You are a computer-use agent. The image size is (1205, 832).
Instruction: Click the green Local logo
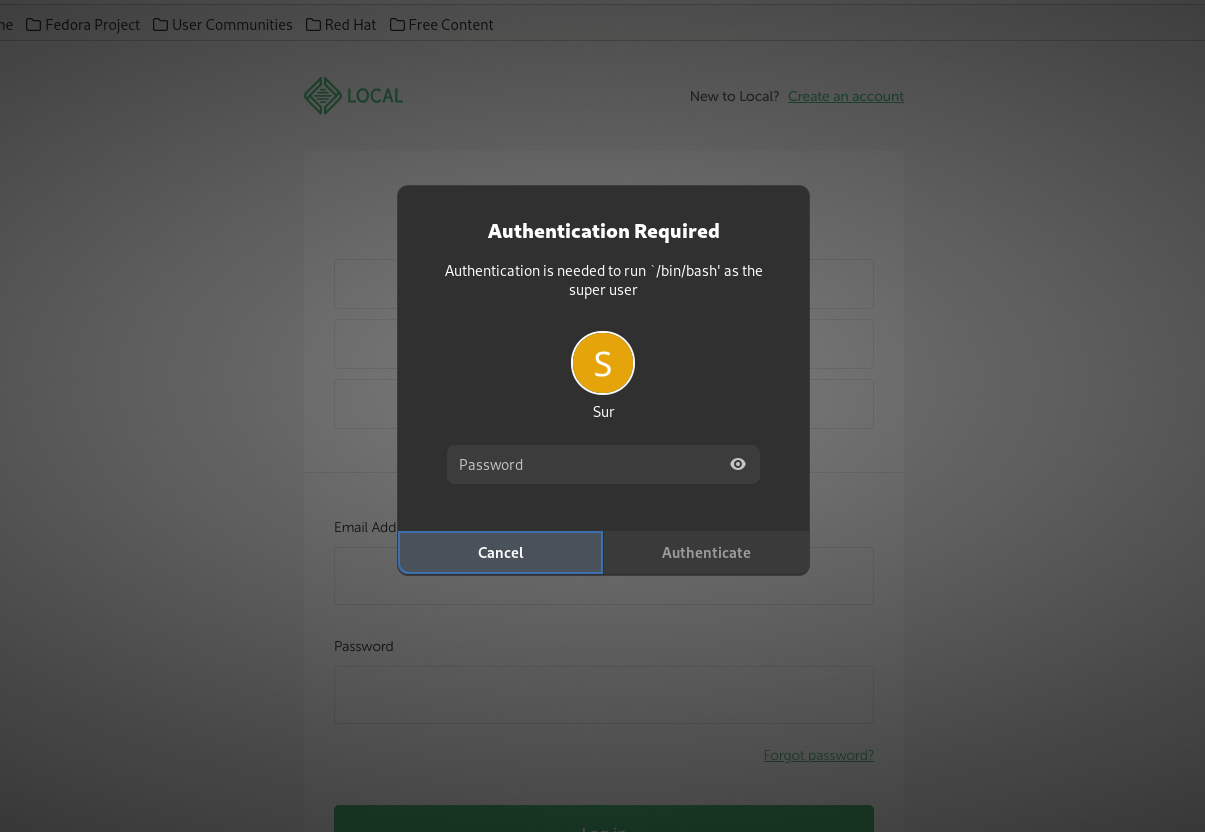353,96
